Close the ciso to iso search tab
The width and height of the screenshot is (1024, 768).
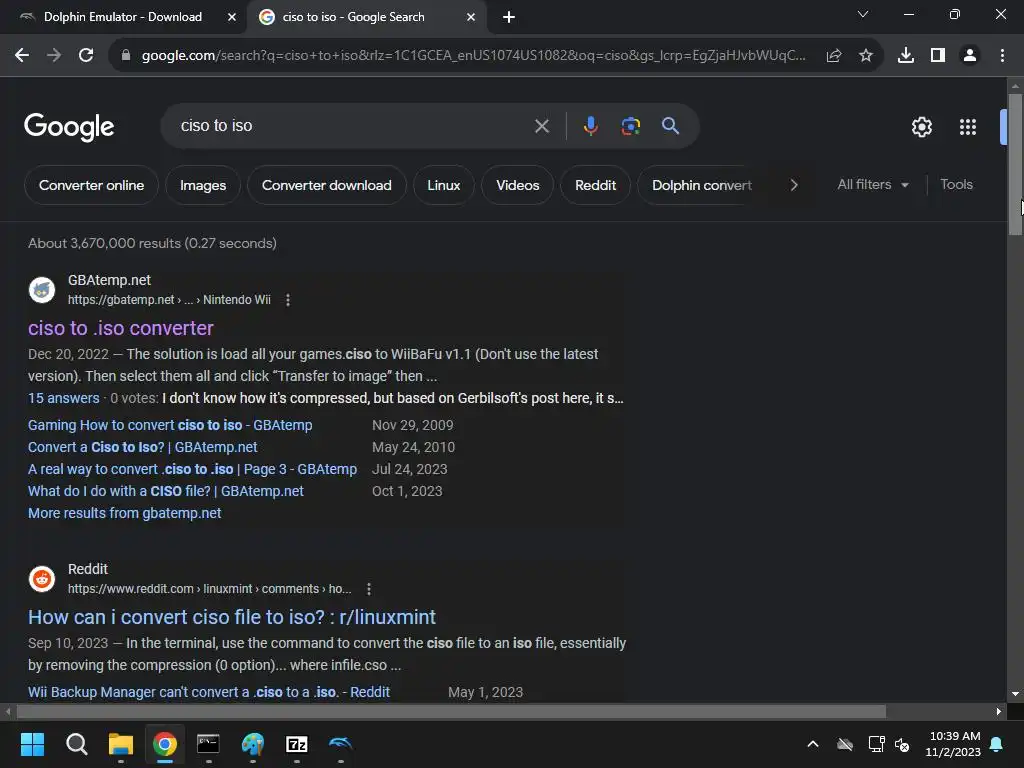[471, 17]
